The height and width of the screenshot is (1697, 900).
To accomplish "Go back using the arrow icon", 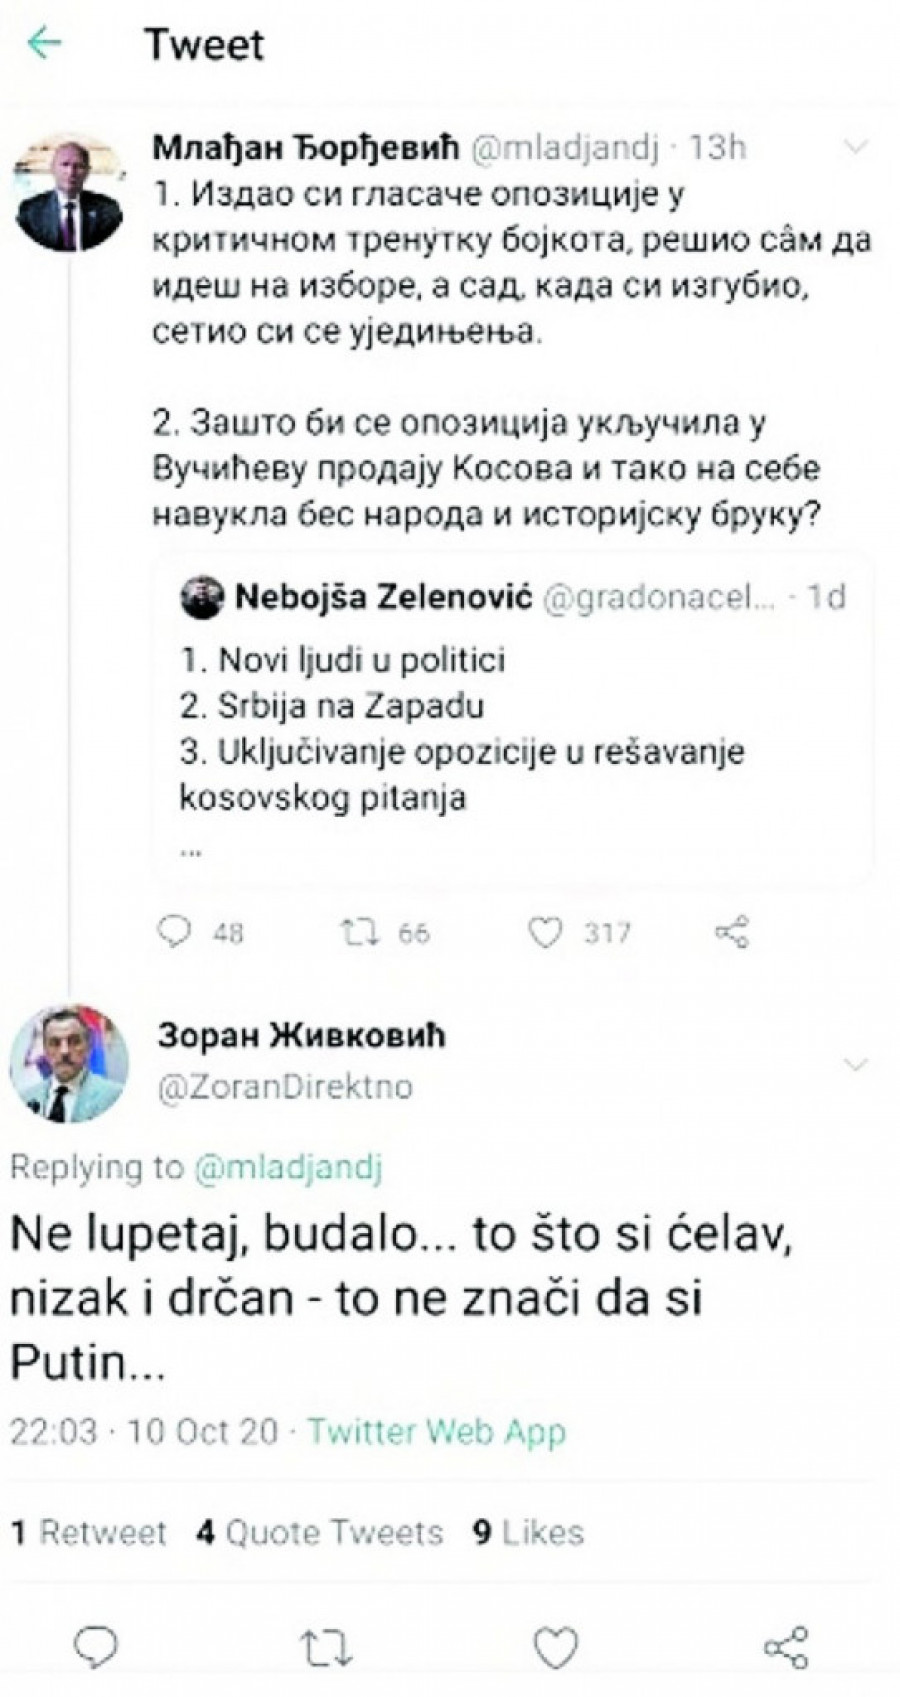I will (x=44, y=44).
